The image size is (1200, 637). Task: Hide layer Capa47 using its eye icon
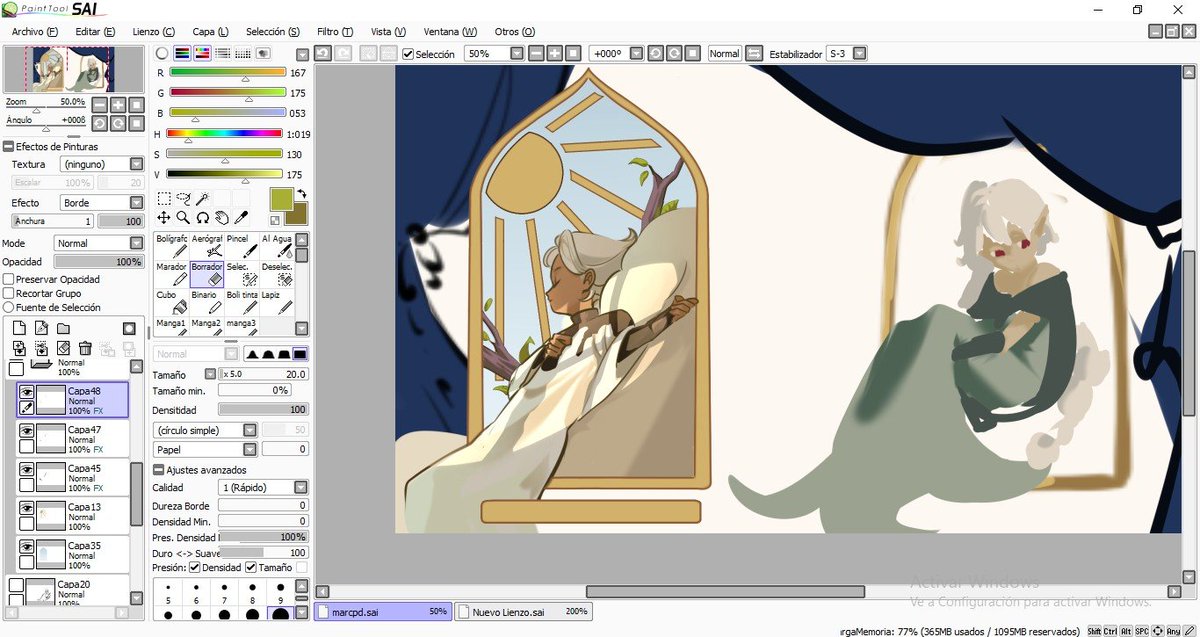point(27,430)
